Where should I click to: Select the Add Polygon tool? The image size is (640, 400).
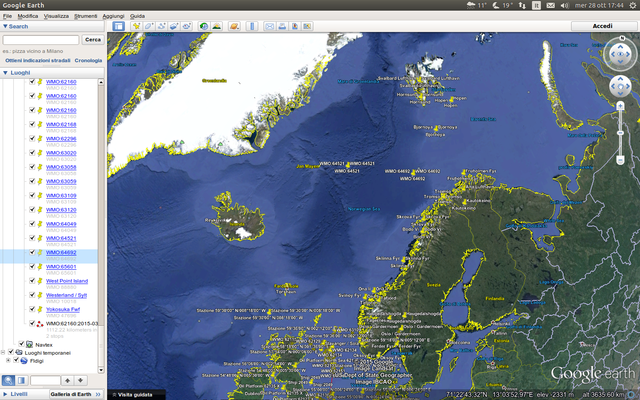click(149, 26)
